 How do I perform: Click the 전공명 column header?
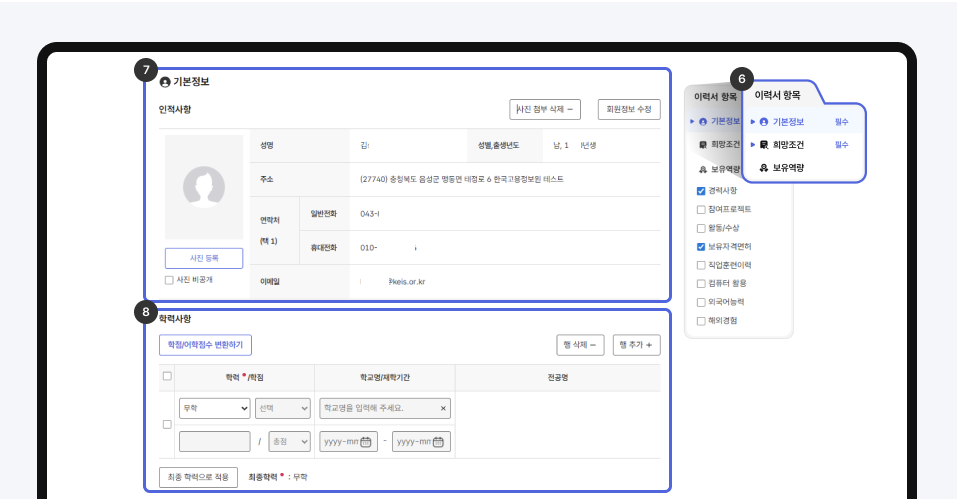pyautogui.click(x=558, y=378)
